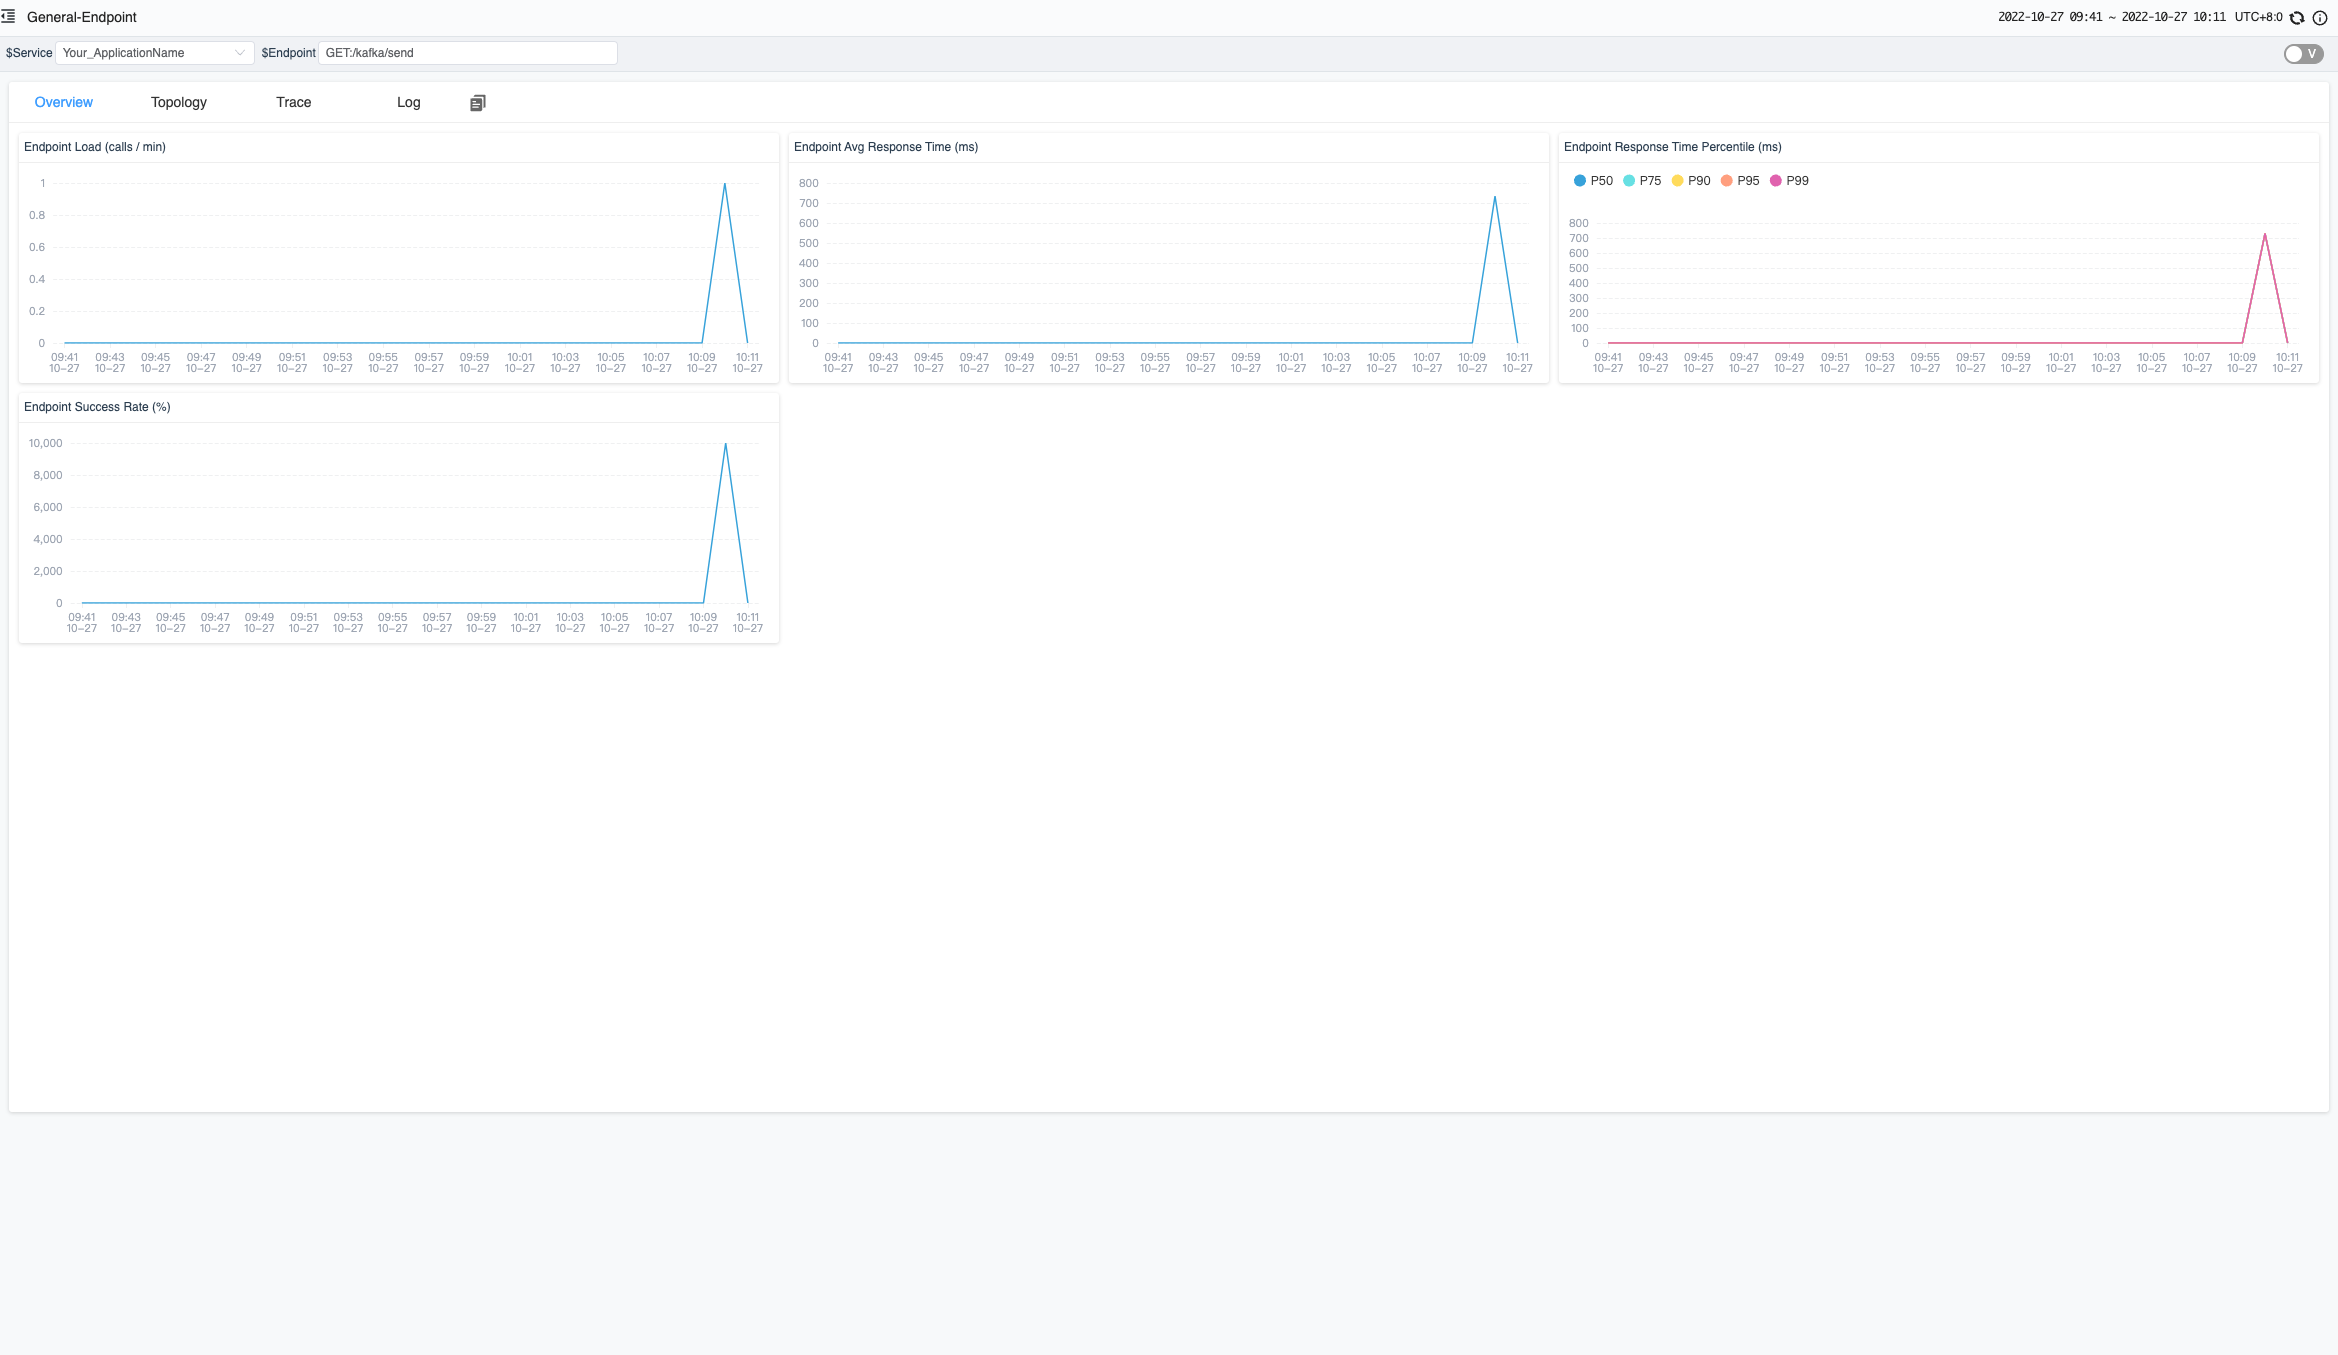Viewport: 2338px width, 1355px height.
Task: Collapse the side menu icon
Action: (x=8, y=16)
